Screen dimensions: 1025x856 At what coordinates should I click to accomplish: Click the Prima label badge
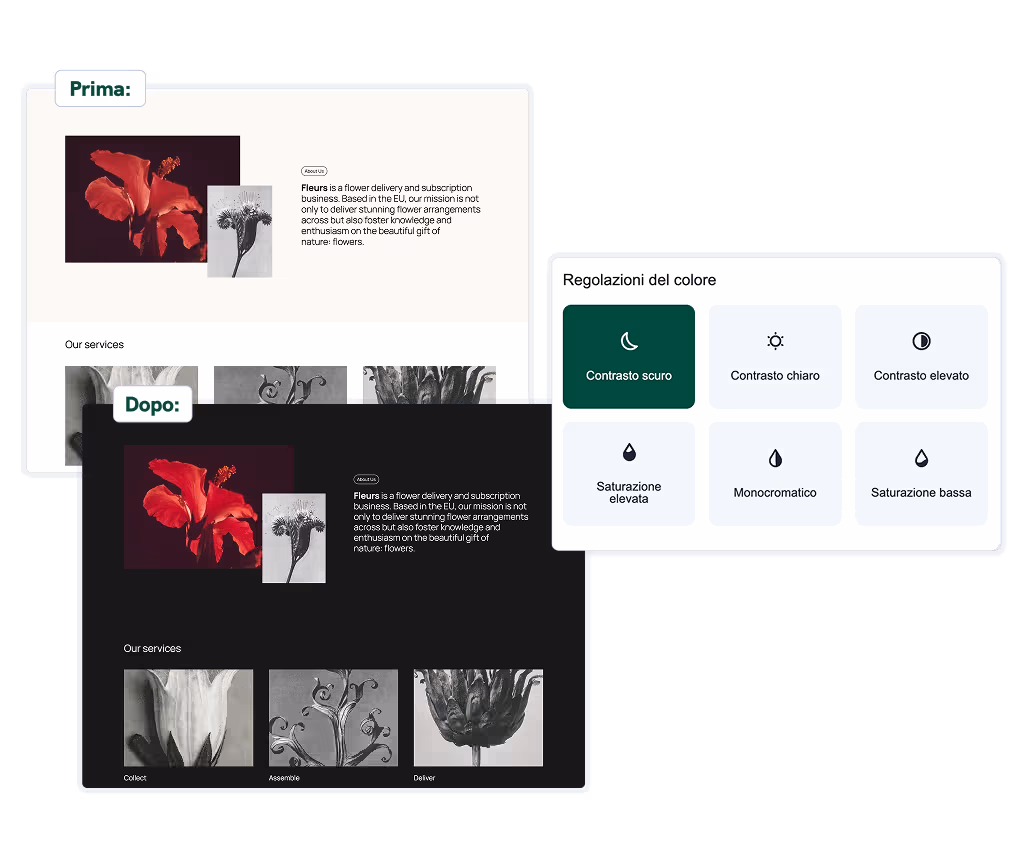(100, 89)
